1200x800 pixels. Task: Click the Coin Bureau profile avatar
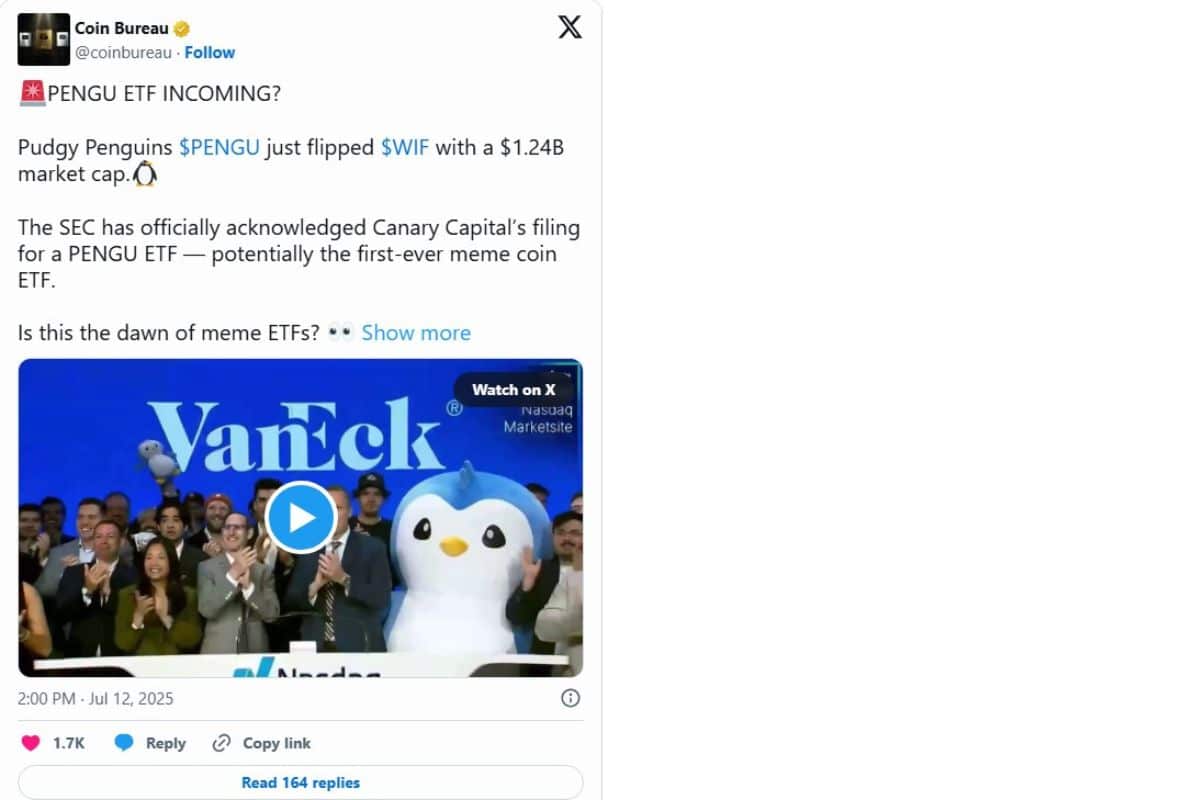[x=44, y=39]
